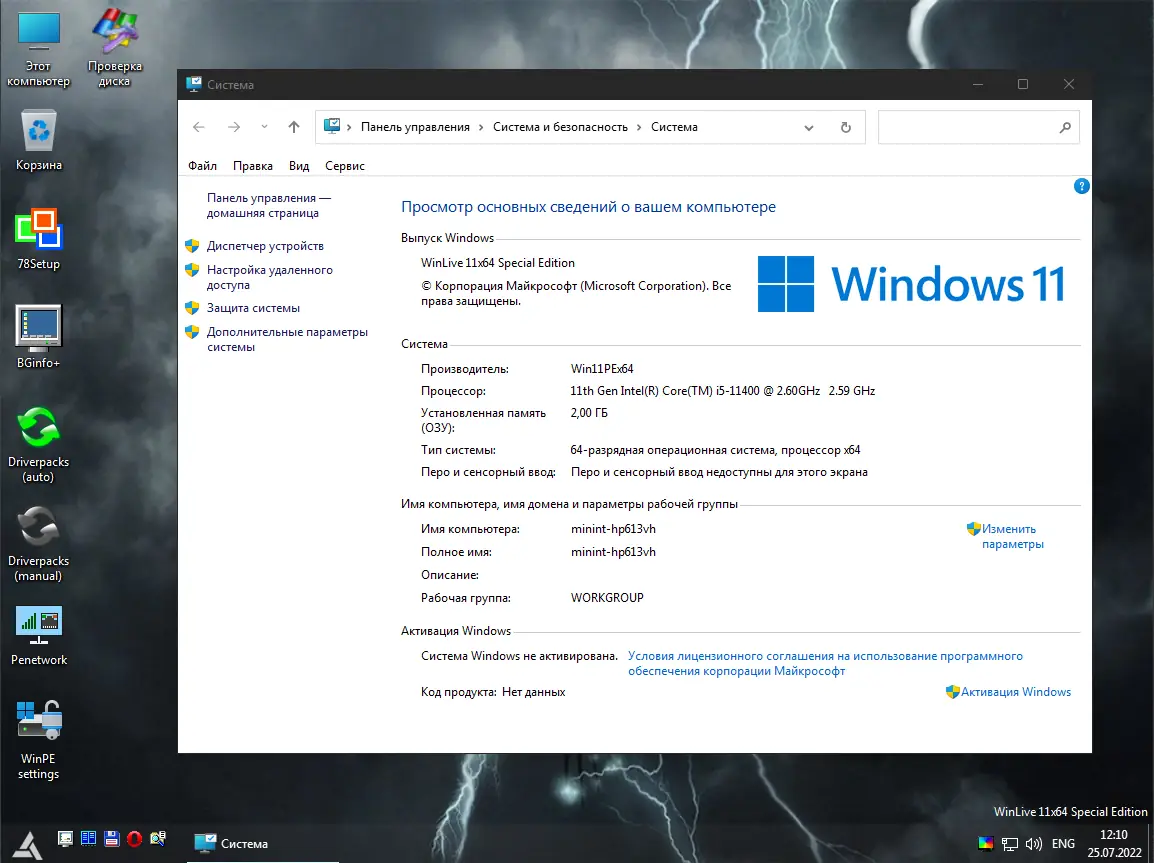This screenshot has width=1154, height=863.
Task: Open the speaker volume tray icon
Action: coord(1033,844)
